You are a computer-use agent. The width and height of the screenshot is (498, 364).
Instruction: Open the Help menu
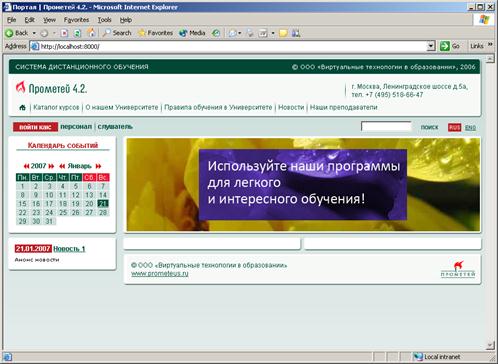coord(126,20)
